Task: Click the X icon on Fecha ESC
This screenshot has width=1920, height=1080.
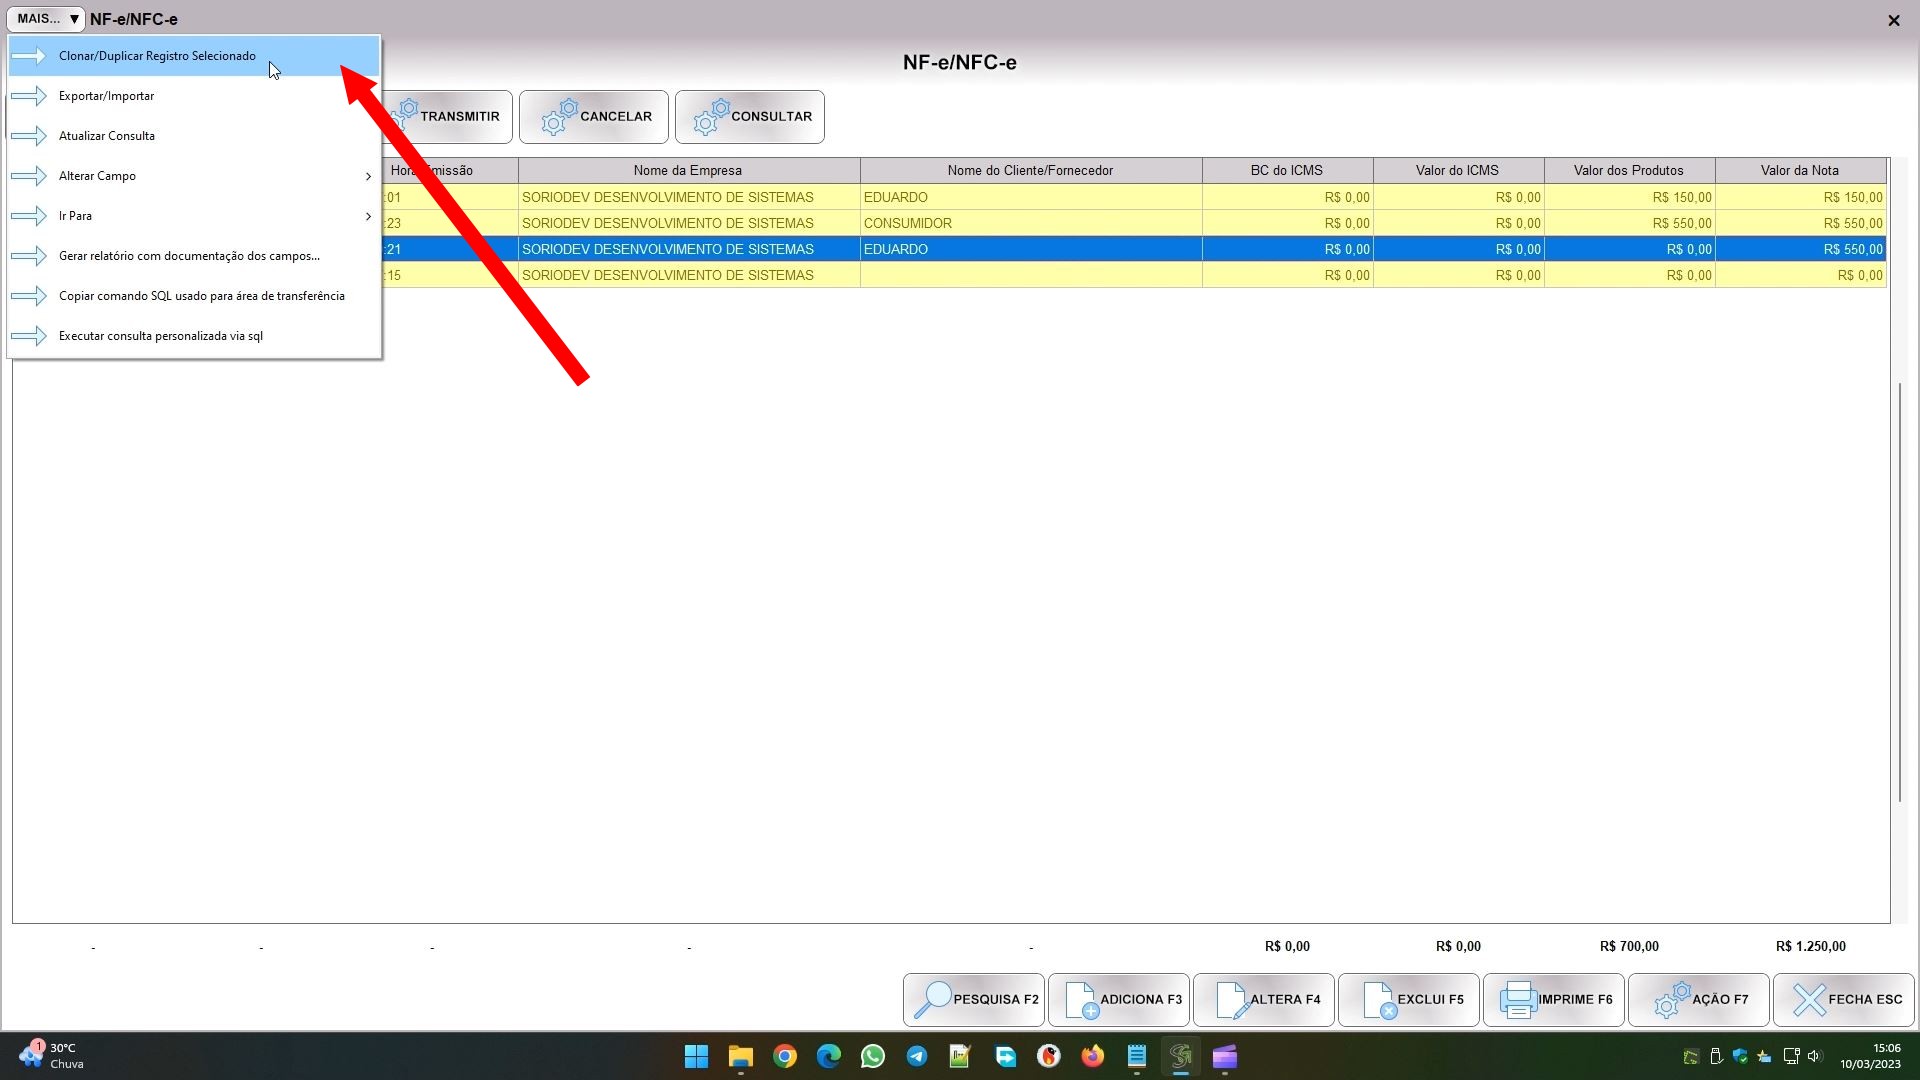Action: 1808,999
